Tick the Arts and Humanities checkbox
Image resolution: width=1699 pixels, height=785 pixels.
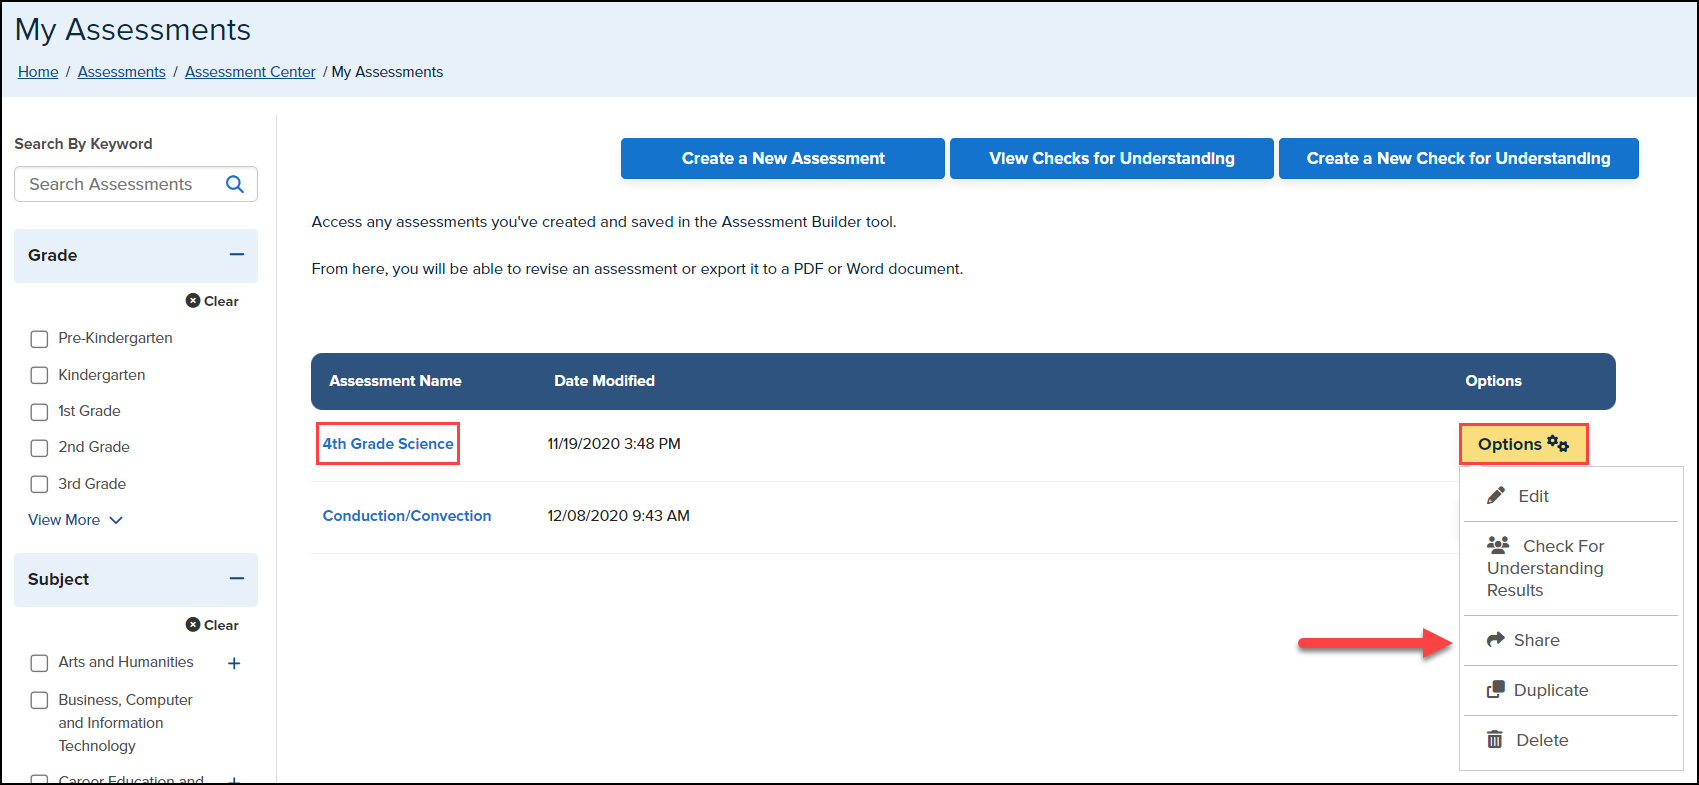coord(39,663)
